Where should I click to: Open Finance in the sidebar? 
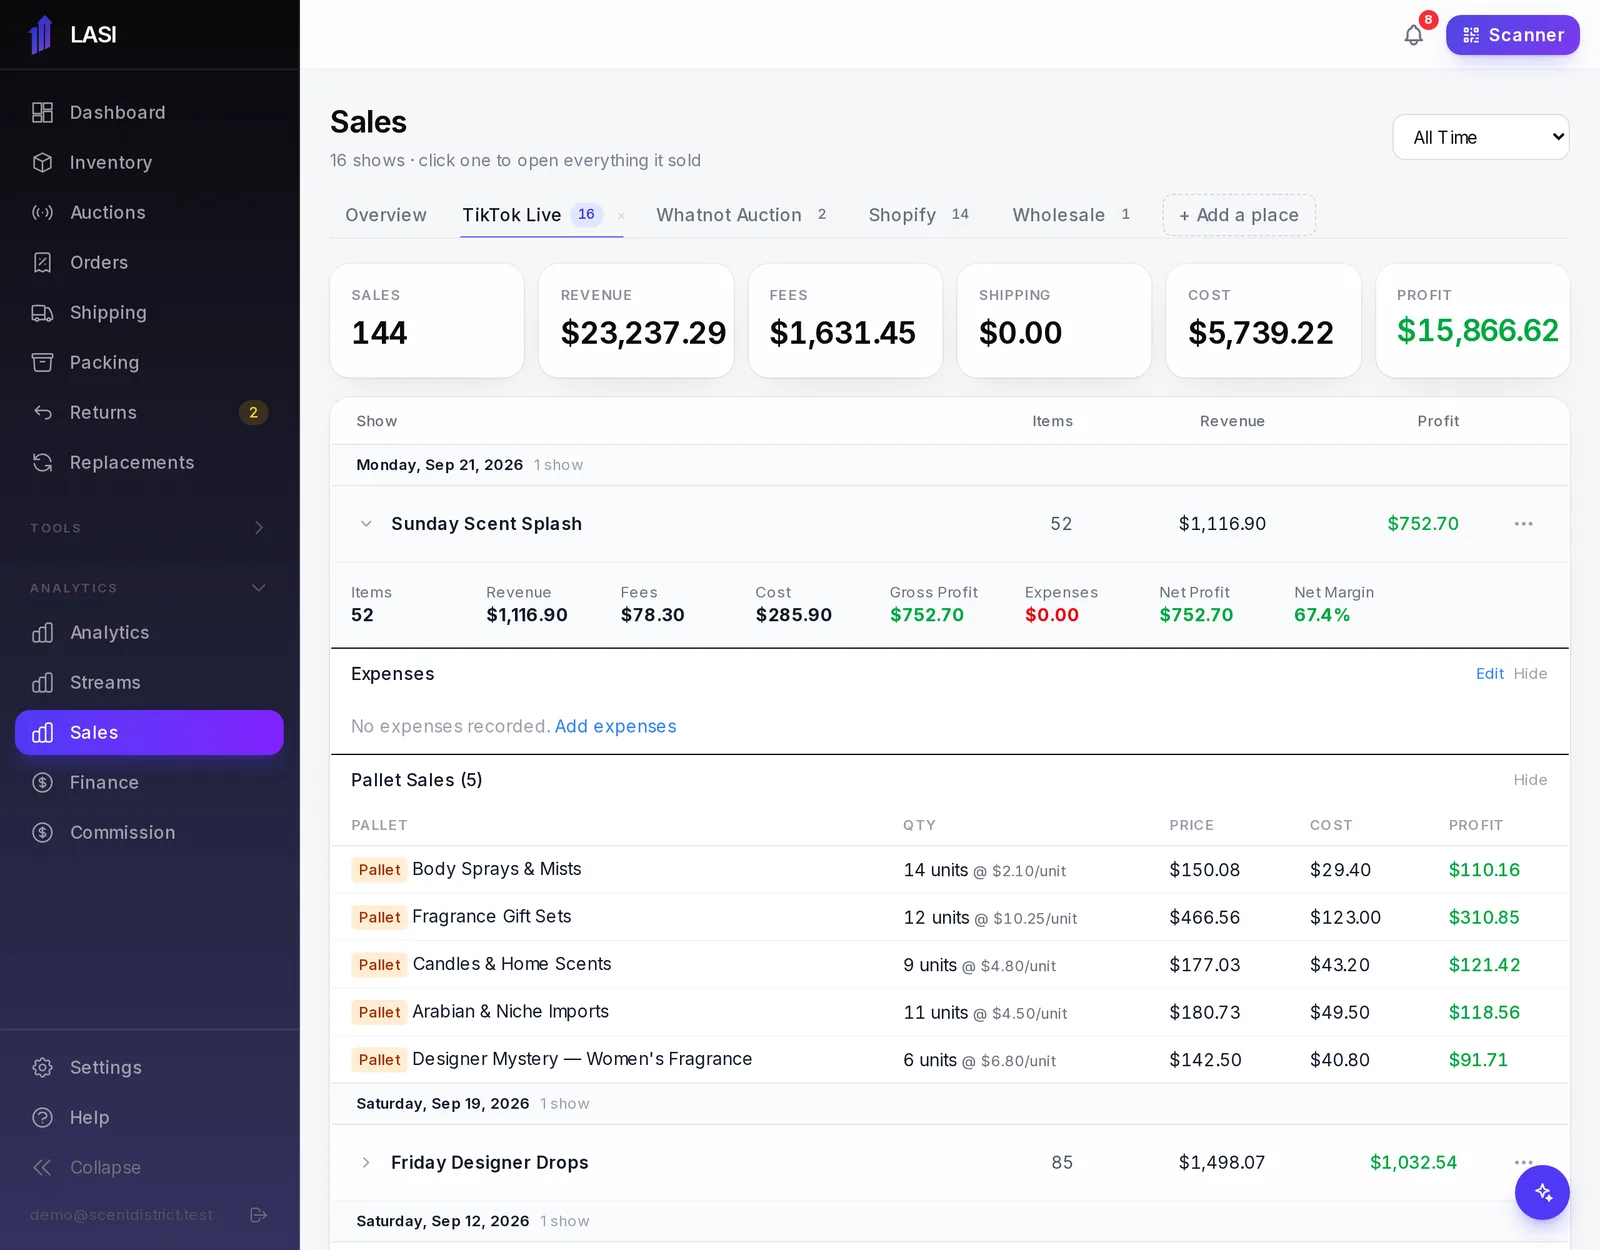pyautogui.click(x=149, y=783)
